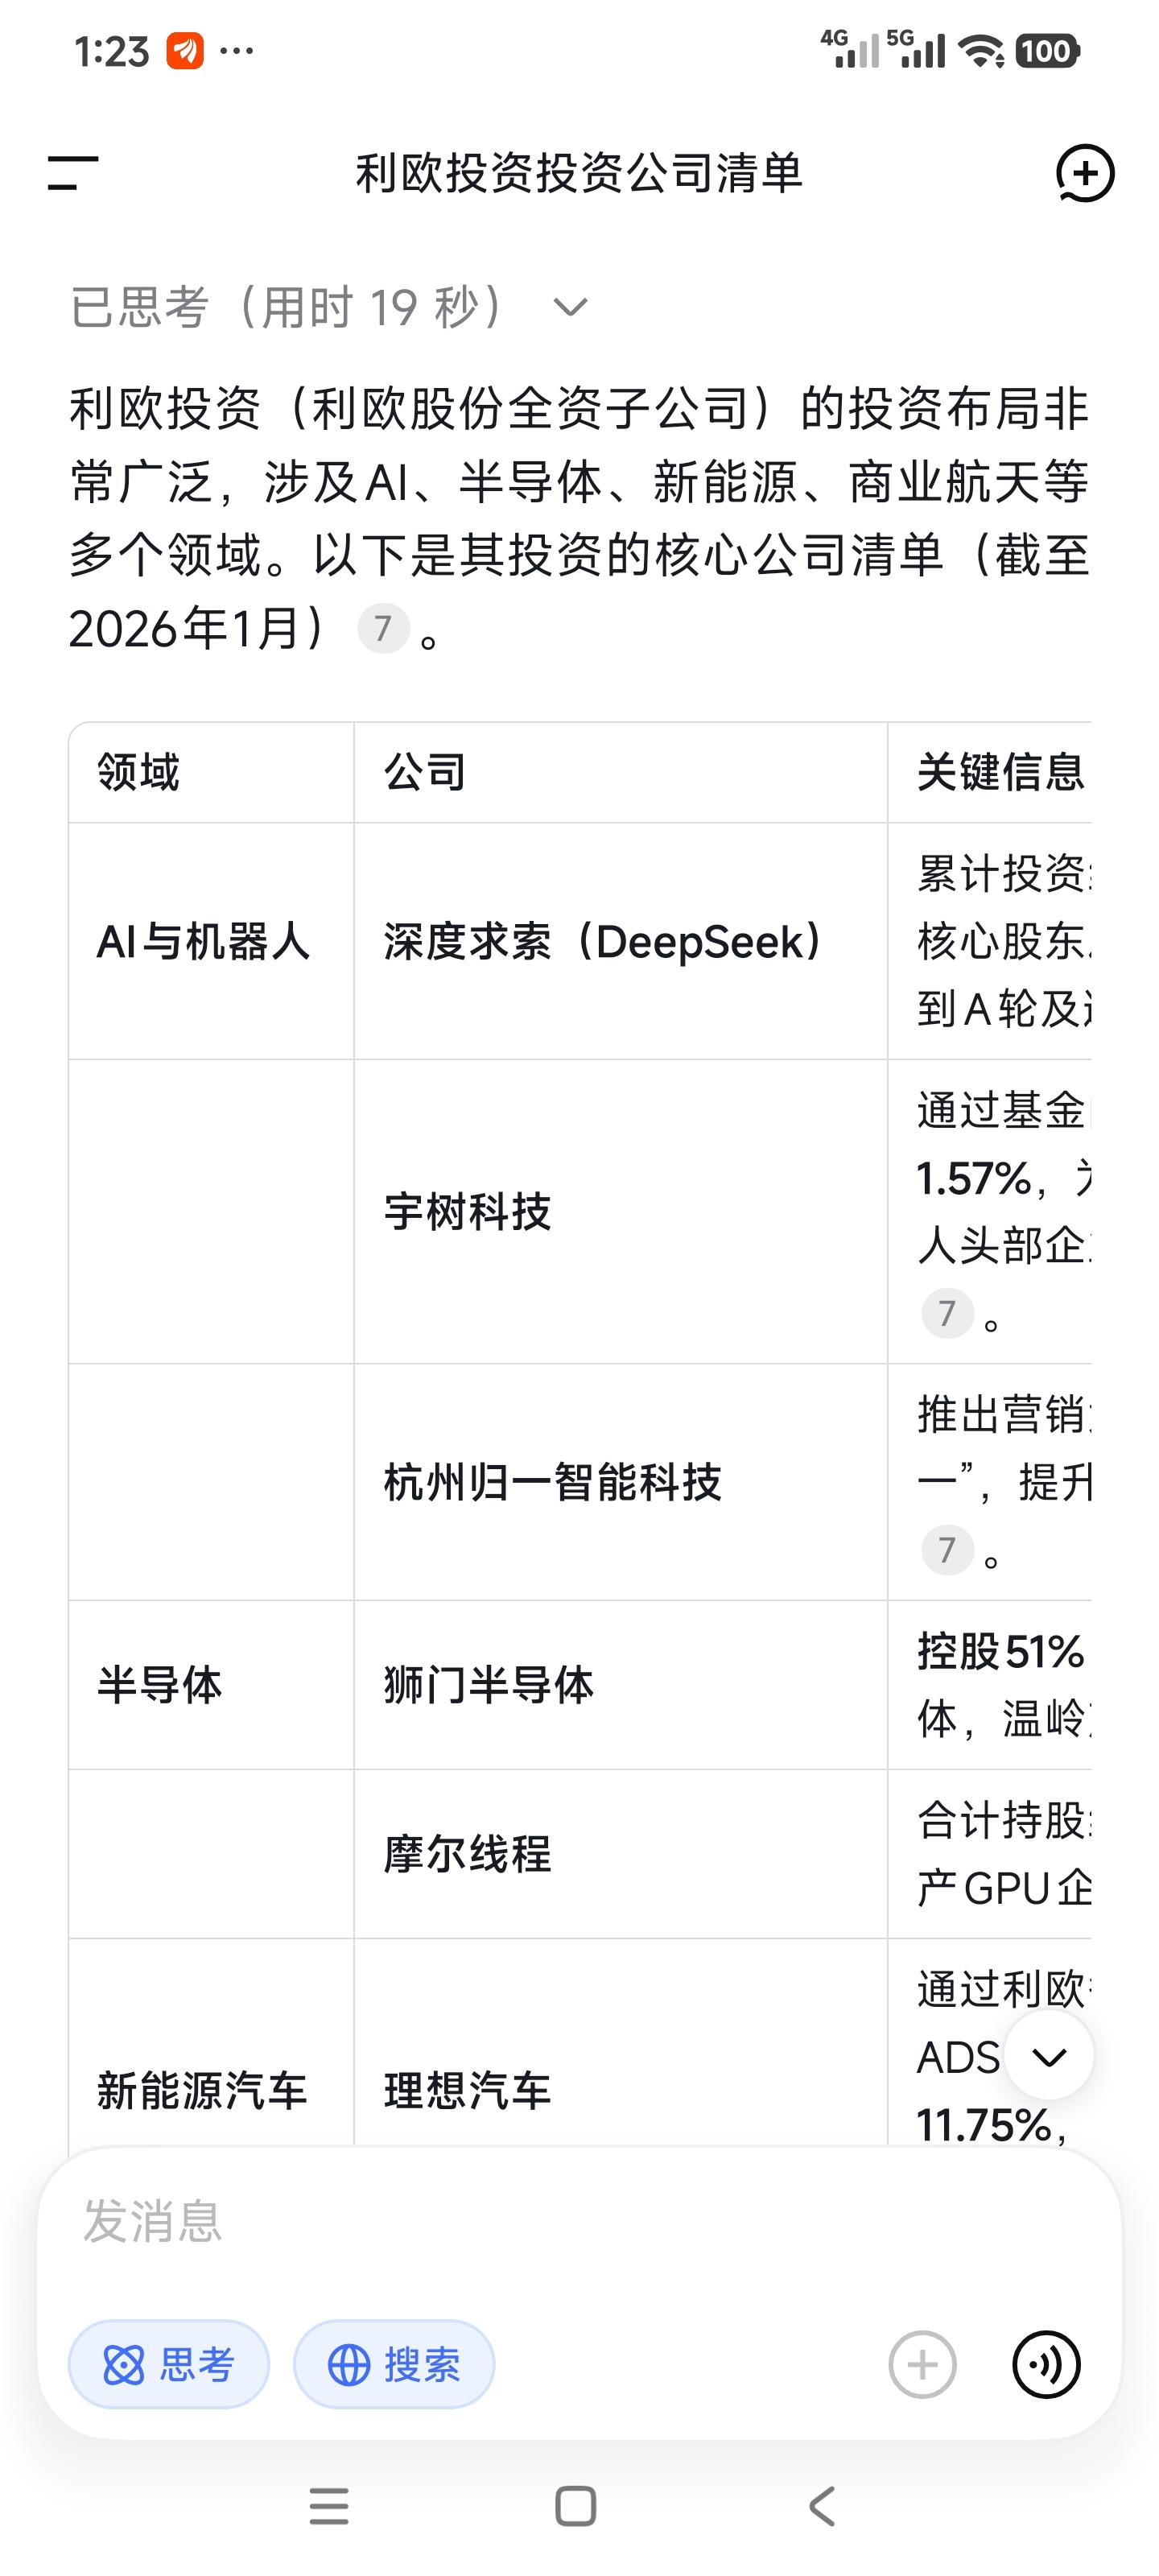Open the sidebar menu icon
Screen dimensions: 1159x2576
[x=73, y=173]
